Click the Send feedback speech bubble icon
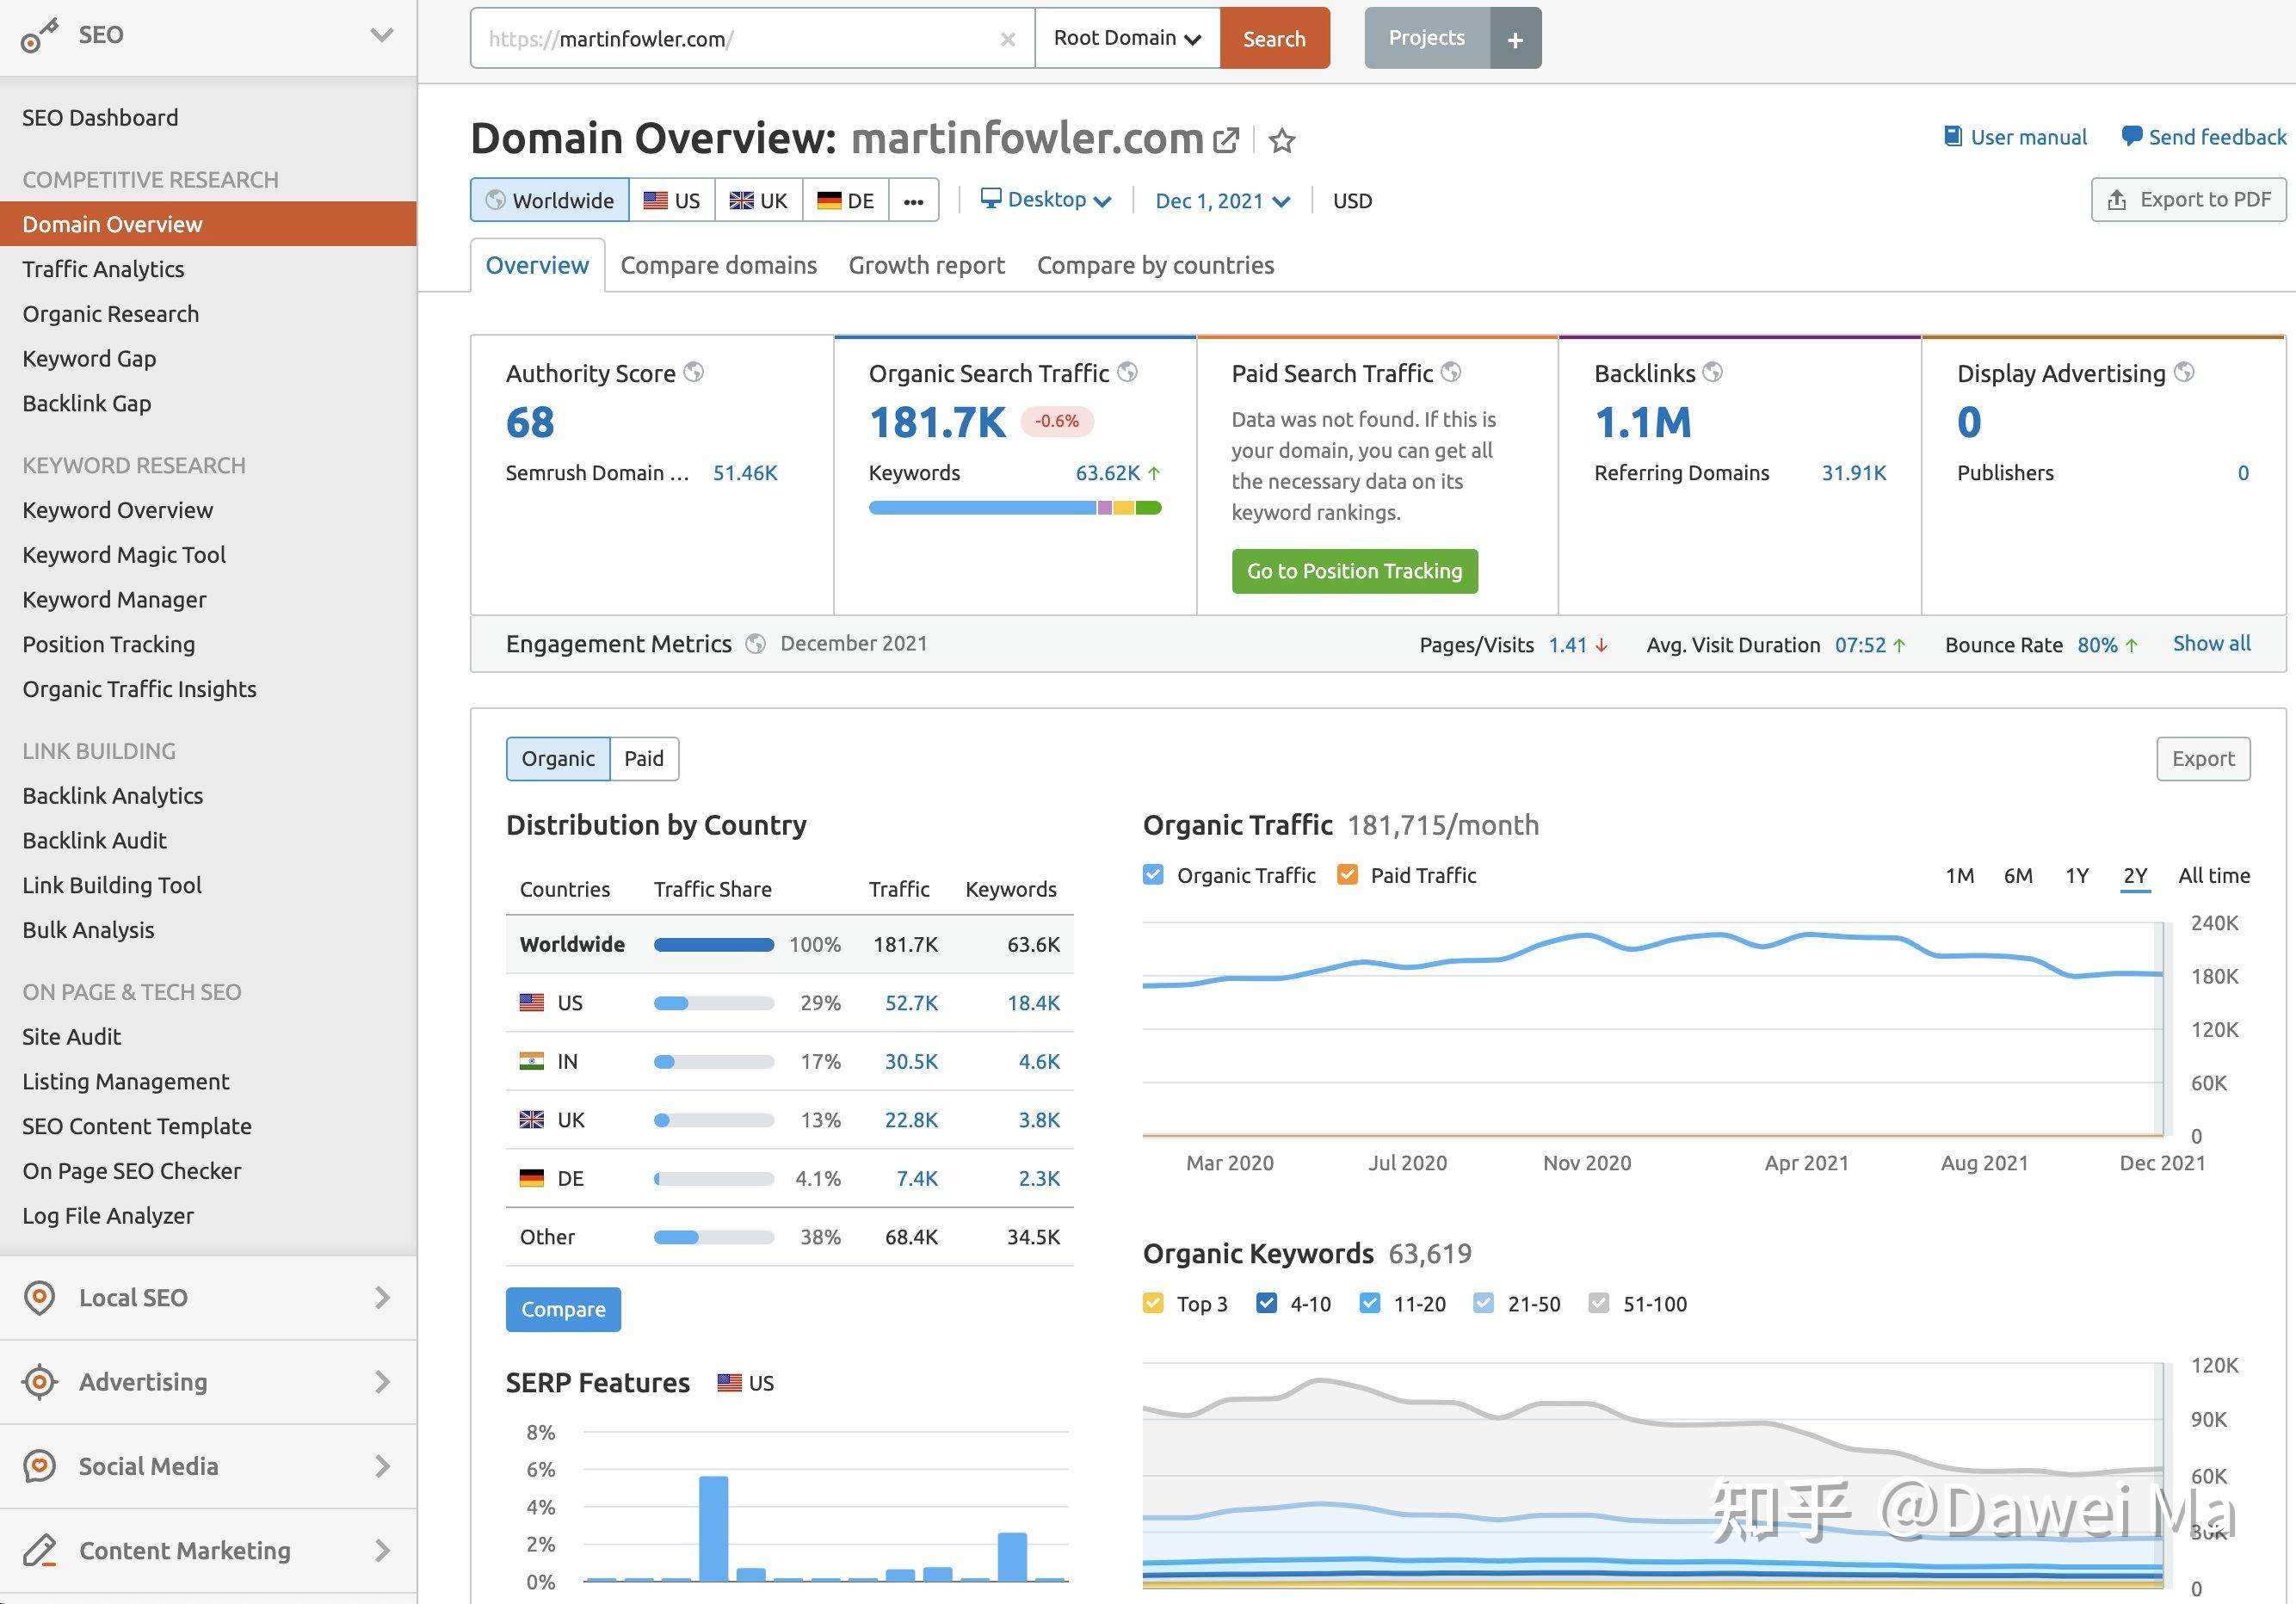Viewport: 2296px width, 1604px height. pos(2131,136)
